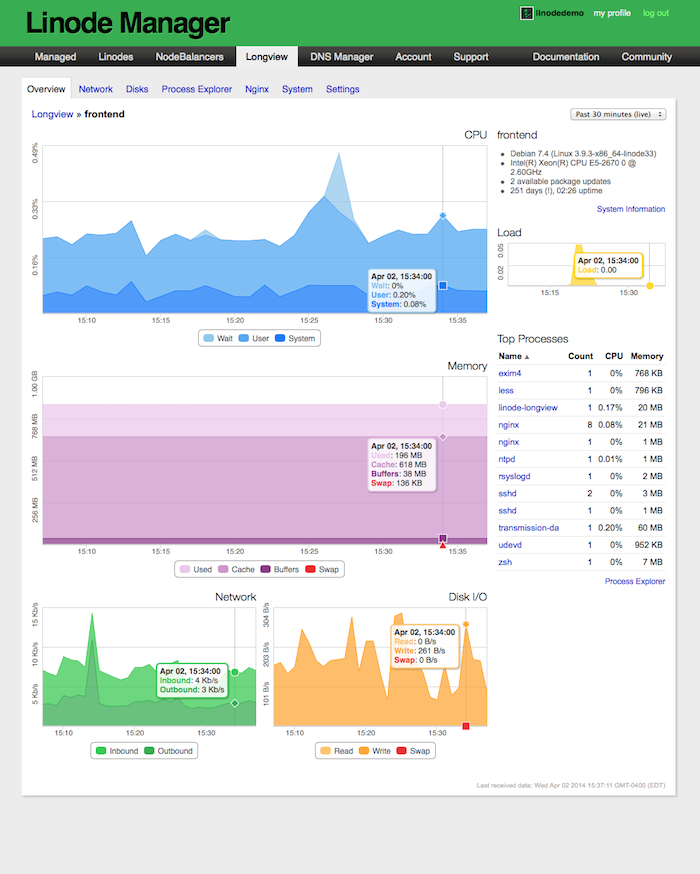700x874 pixels.
Task: Open the Past 30 minutes (live) dropdown
Action: [617, 114]
